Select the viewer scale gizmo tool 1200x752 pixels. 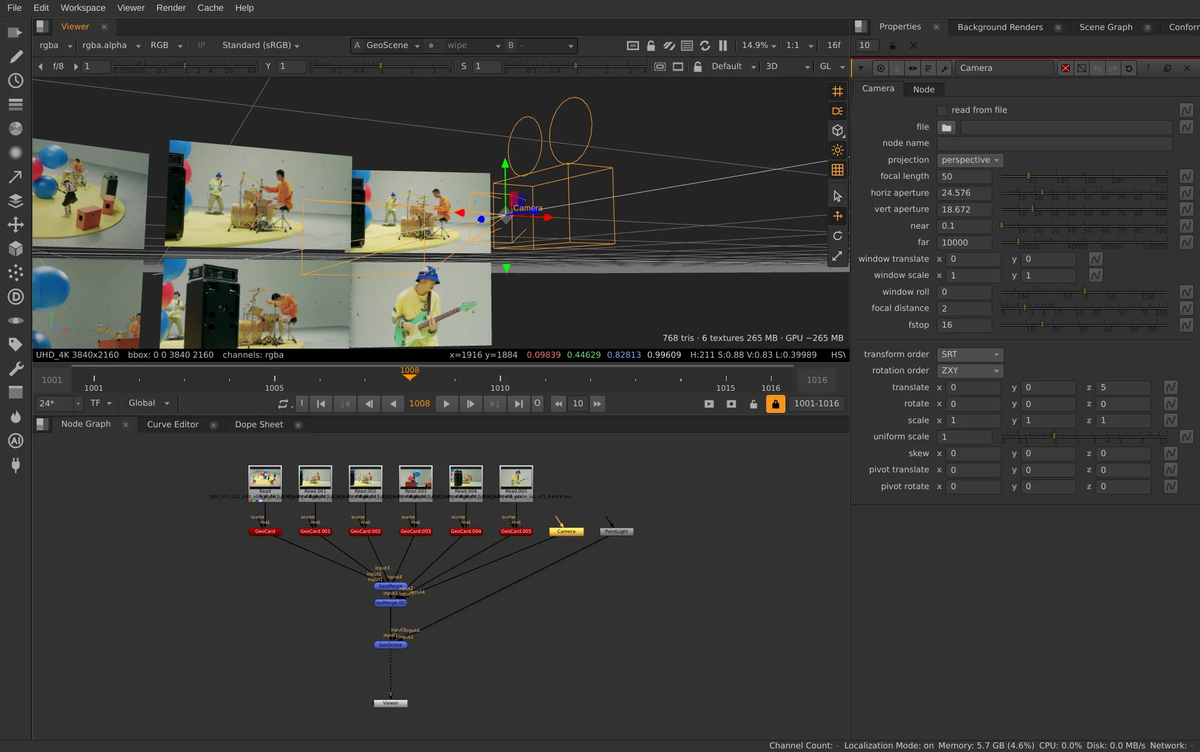click(x=838, y=256)
